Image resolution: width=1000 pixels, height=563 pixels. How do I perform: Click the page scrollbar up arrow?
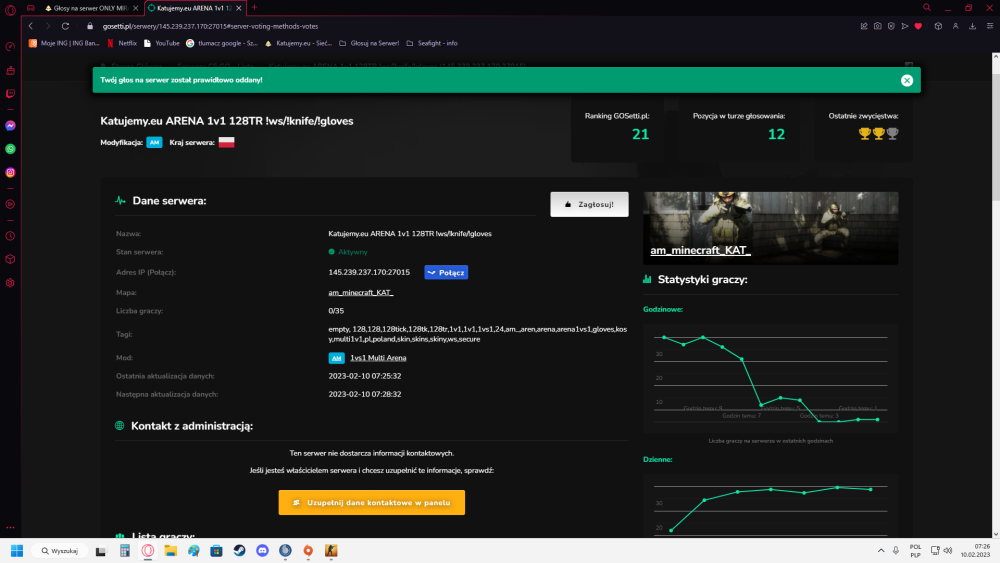click(996, 57)
